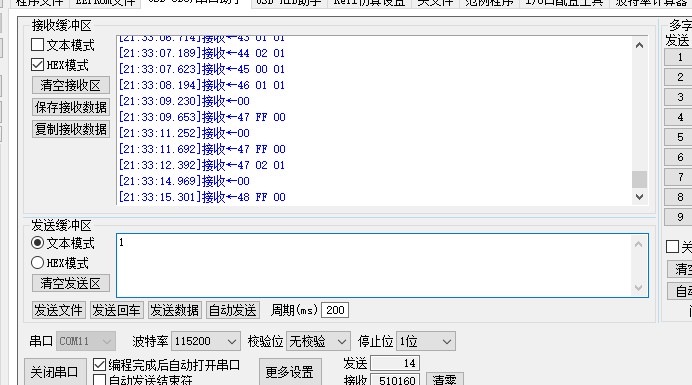Image resolution: width=692 pixels, height=385 pixels.
Task: Focus the send buffer text area
Action: pyautogui.click(x=375, y=265)
